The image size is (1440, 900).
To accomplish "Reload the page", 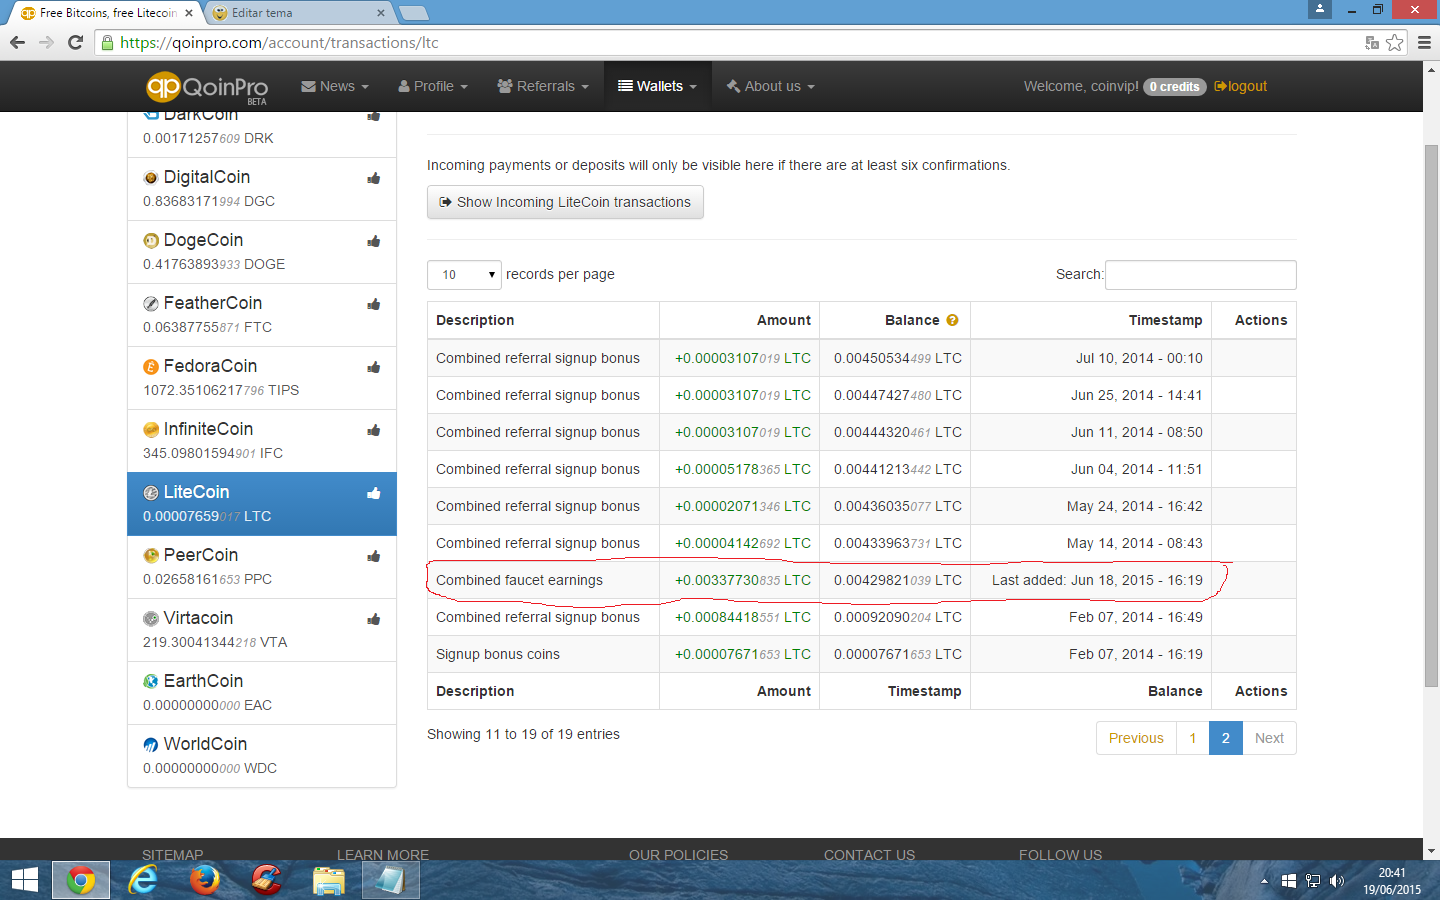I will [x=75, y=42].
